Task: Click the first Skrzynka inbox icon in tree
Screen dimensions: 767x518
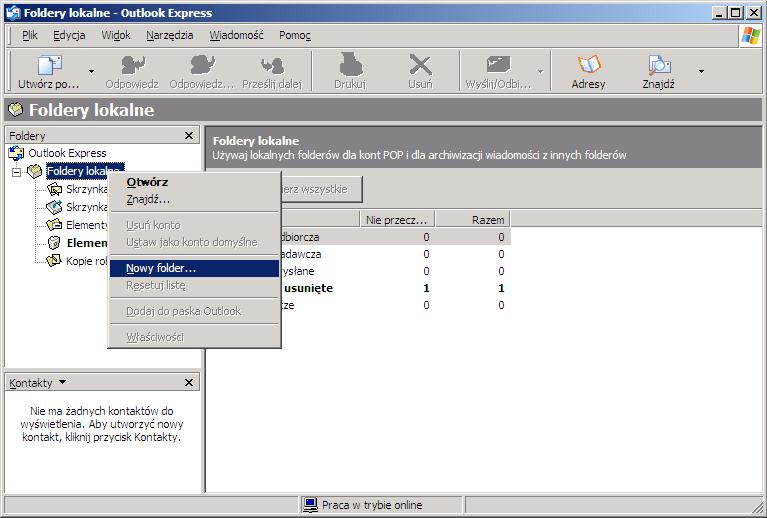Action: tap(54, 189)
